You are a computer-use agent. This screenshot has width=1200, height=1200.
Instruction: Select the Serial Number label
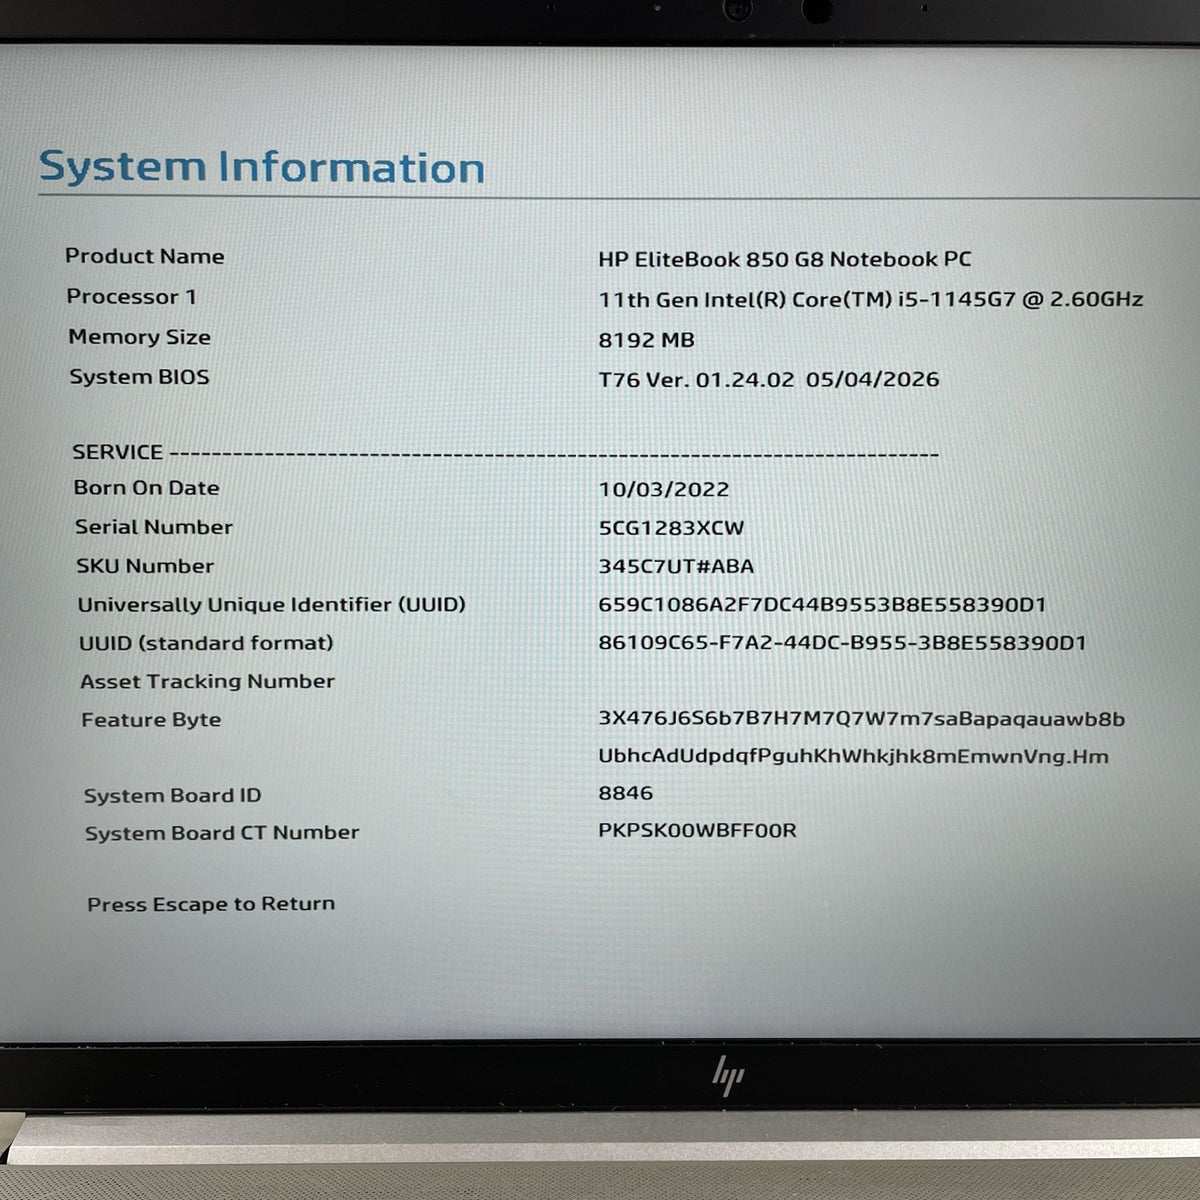click(153, 527)
